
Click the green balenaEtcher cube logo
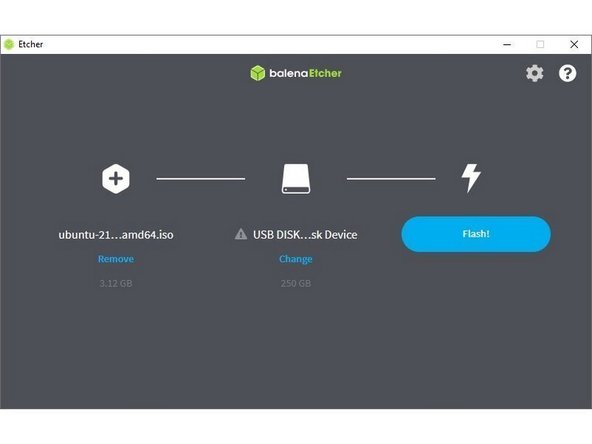258,73
